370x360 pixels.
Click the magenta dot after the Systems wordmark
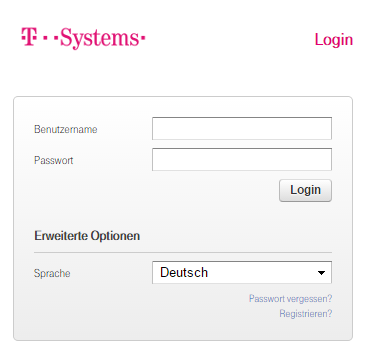click(143, 37)
